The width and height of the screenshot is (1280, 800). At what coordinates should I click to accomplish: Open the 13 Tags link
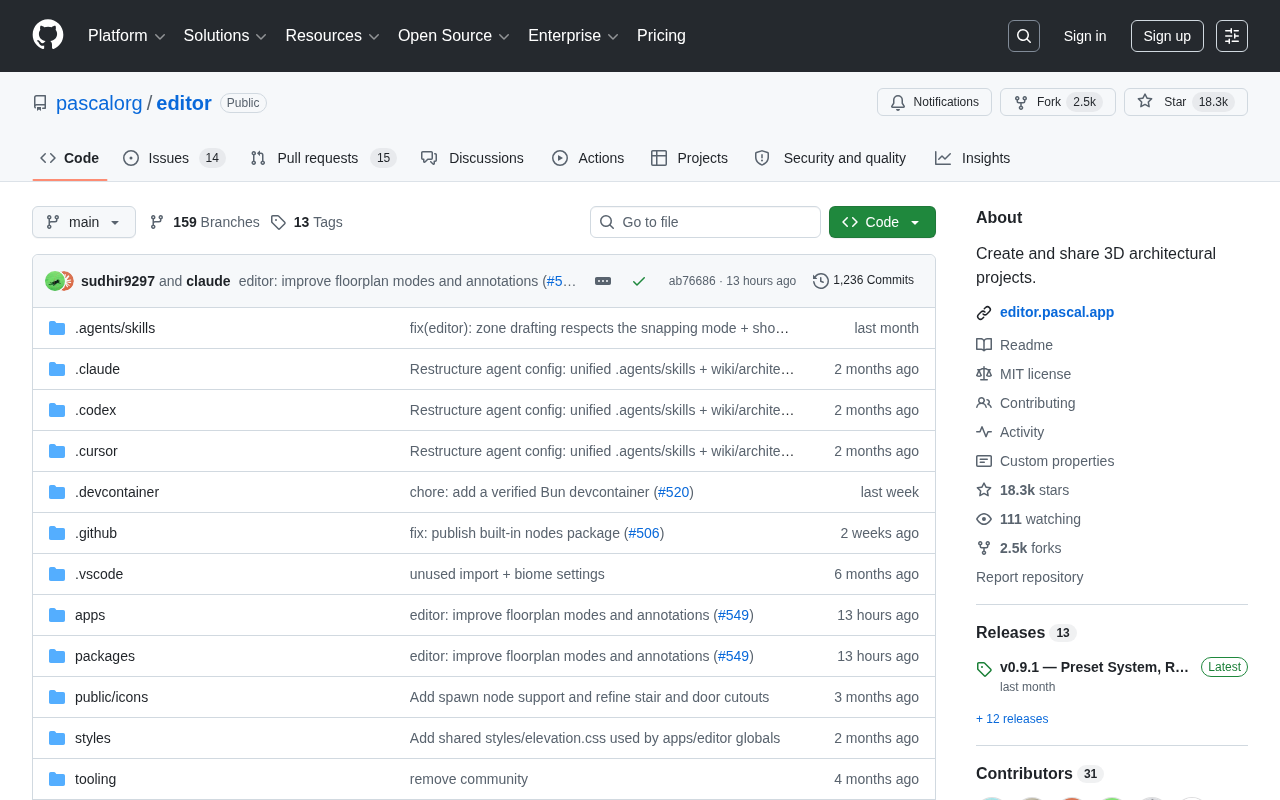tap(307, 222)
